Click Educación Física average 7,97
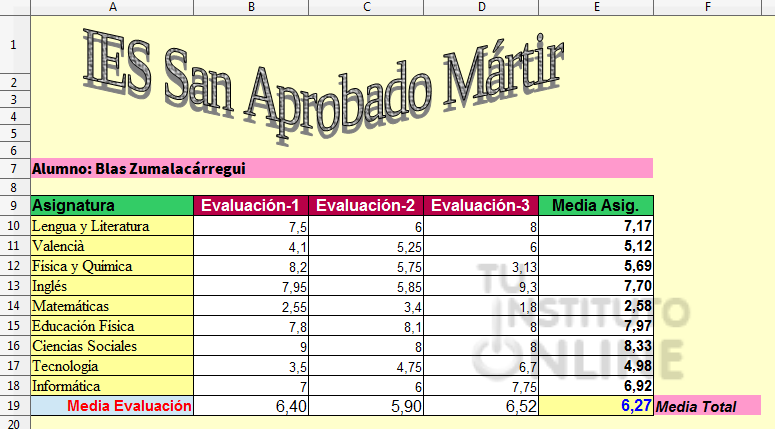The width and height of the screenshot is (775, 429). (596, 326)
